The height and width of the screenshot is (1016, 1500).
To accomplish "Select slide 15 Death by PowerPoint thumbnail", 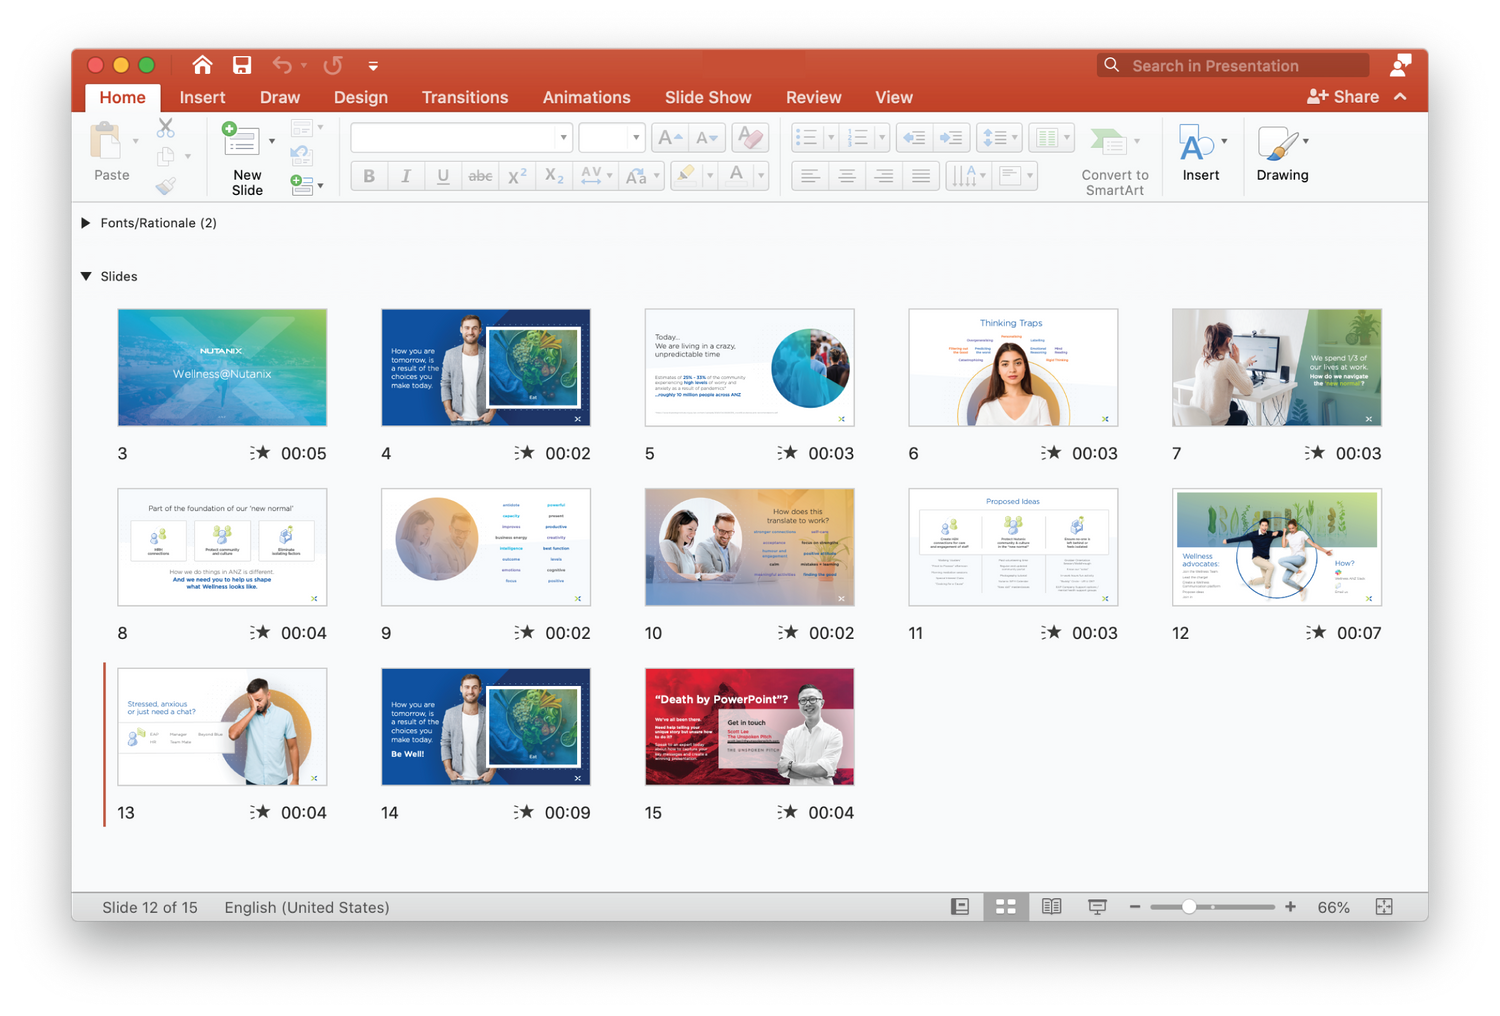I will point(749,727).
